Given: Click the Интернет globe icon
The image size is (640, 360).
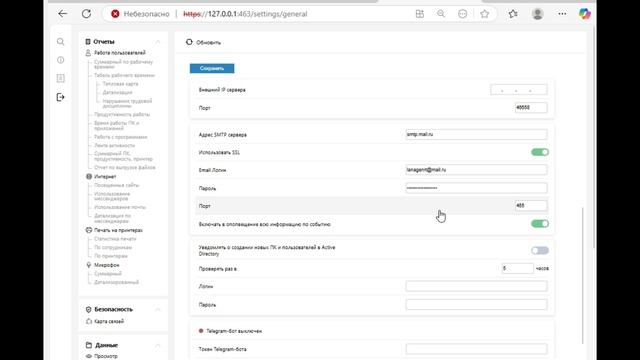Looking at the screenshot, I should [89, 176].
